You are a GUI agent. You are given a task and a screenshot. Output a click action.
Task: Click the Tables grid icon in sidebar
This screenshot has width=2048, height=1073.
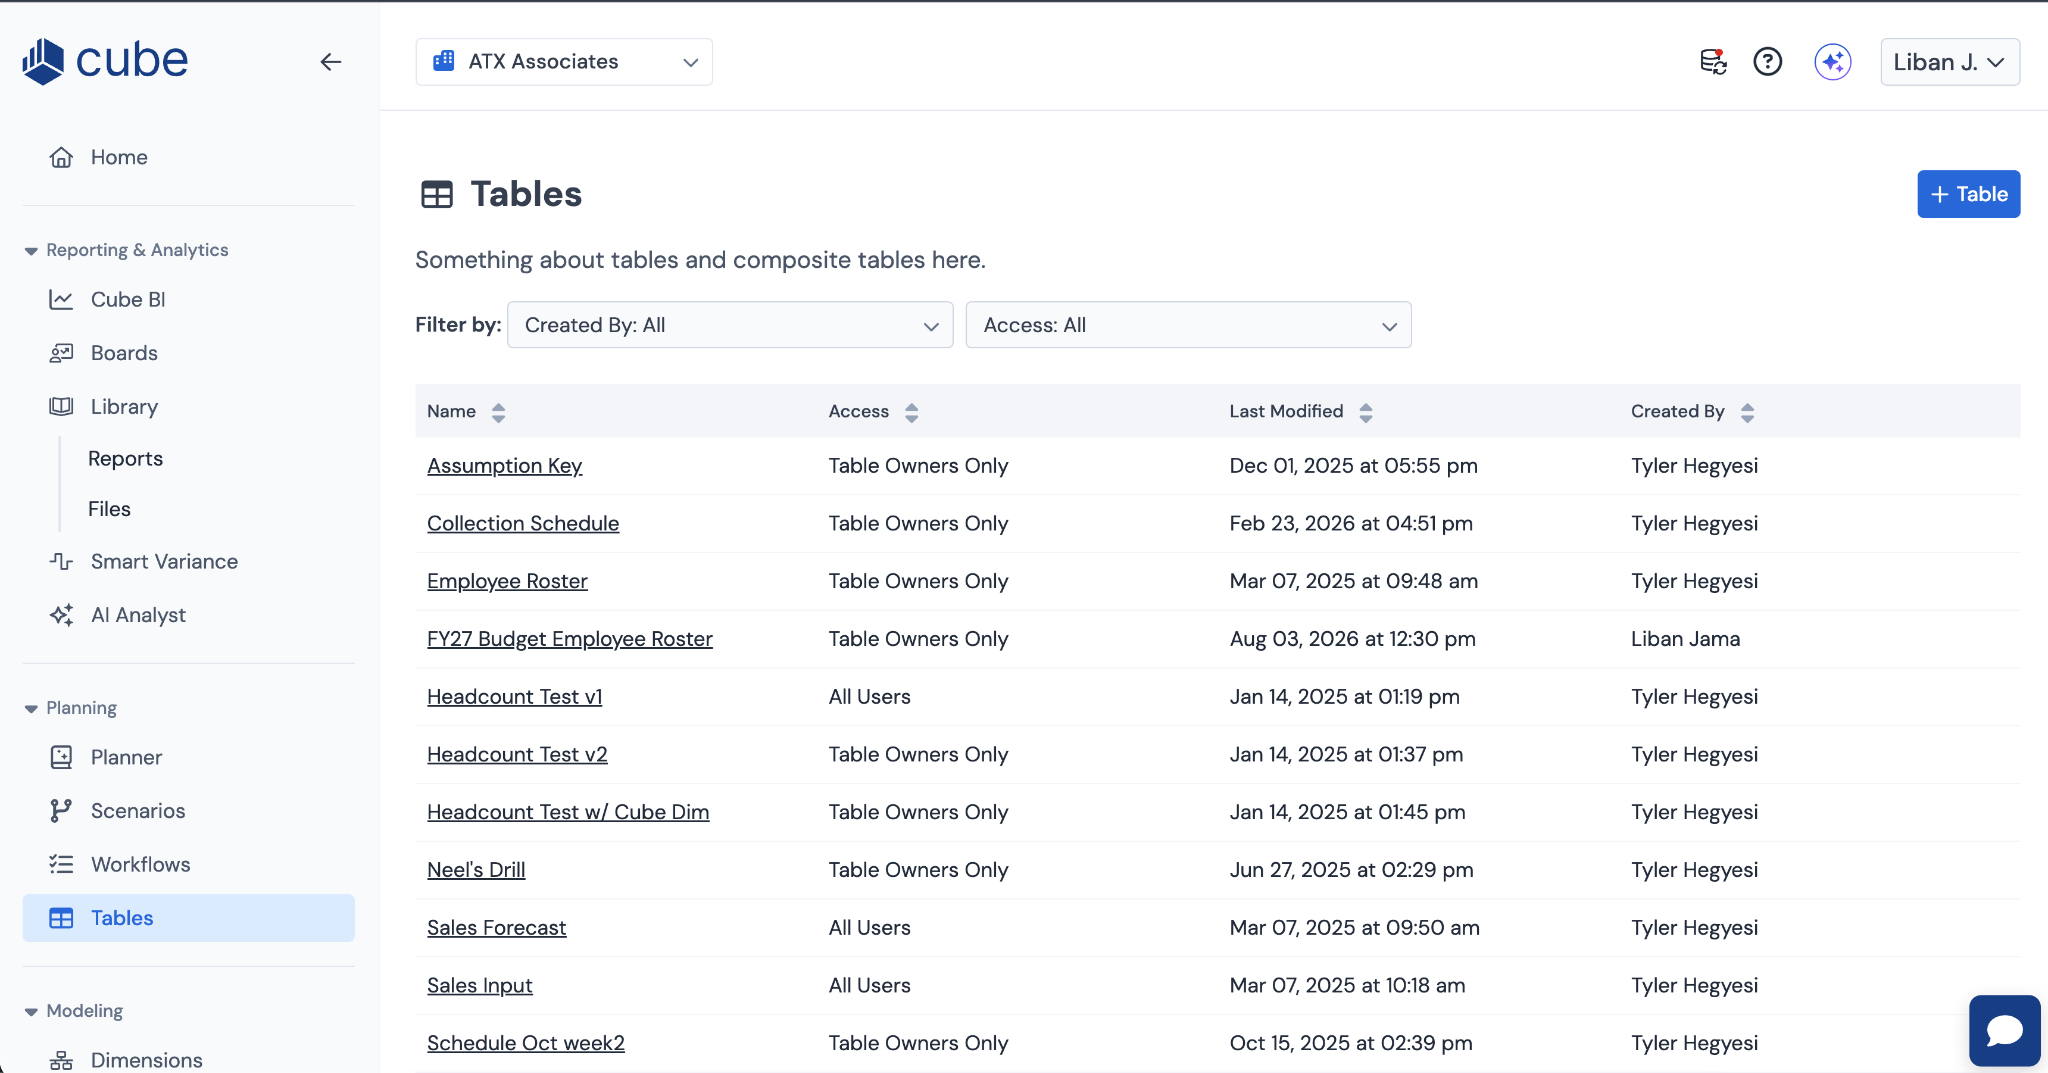coord(61,918)
